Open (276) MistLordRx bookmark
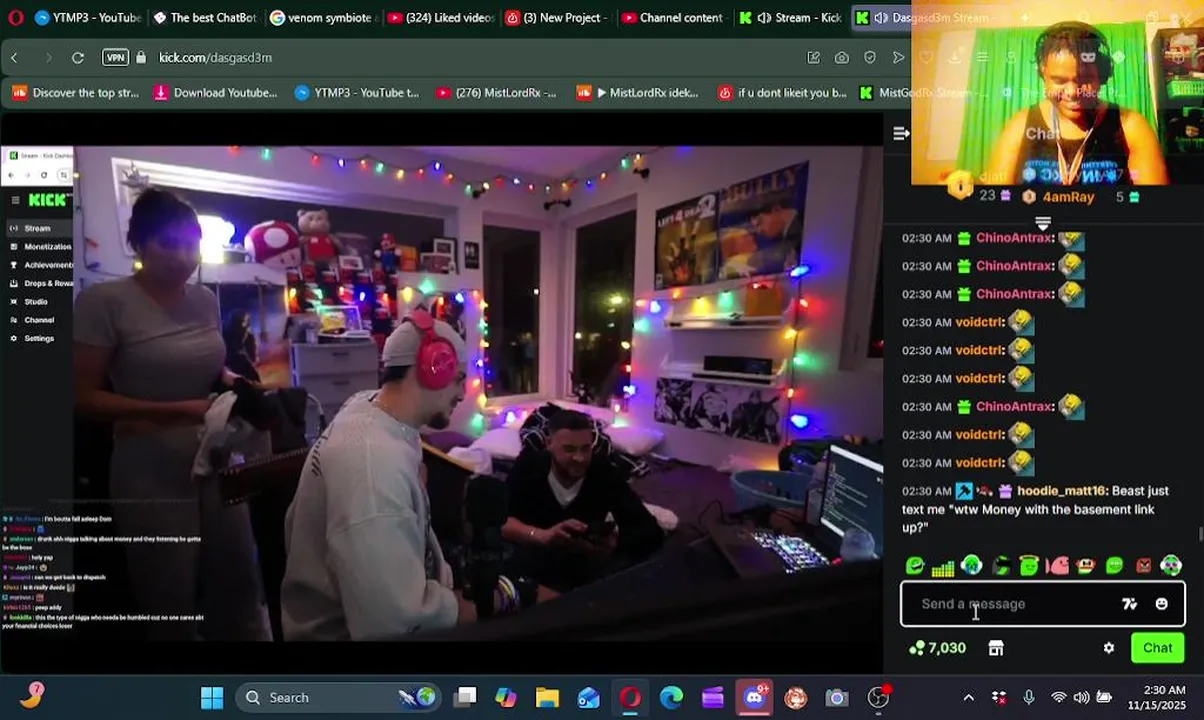1204x720 pixels. pos(496,93)
